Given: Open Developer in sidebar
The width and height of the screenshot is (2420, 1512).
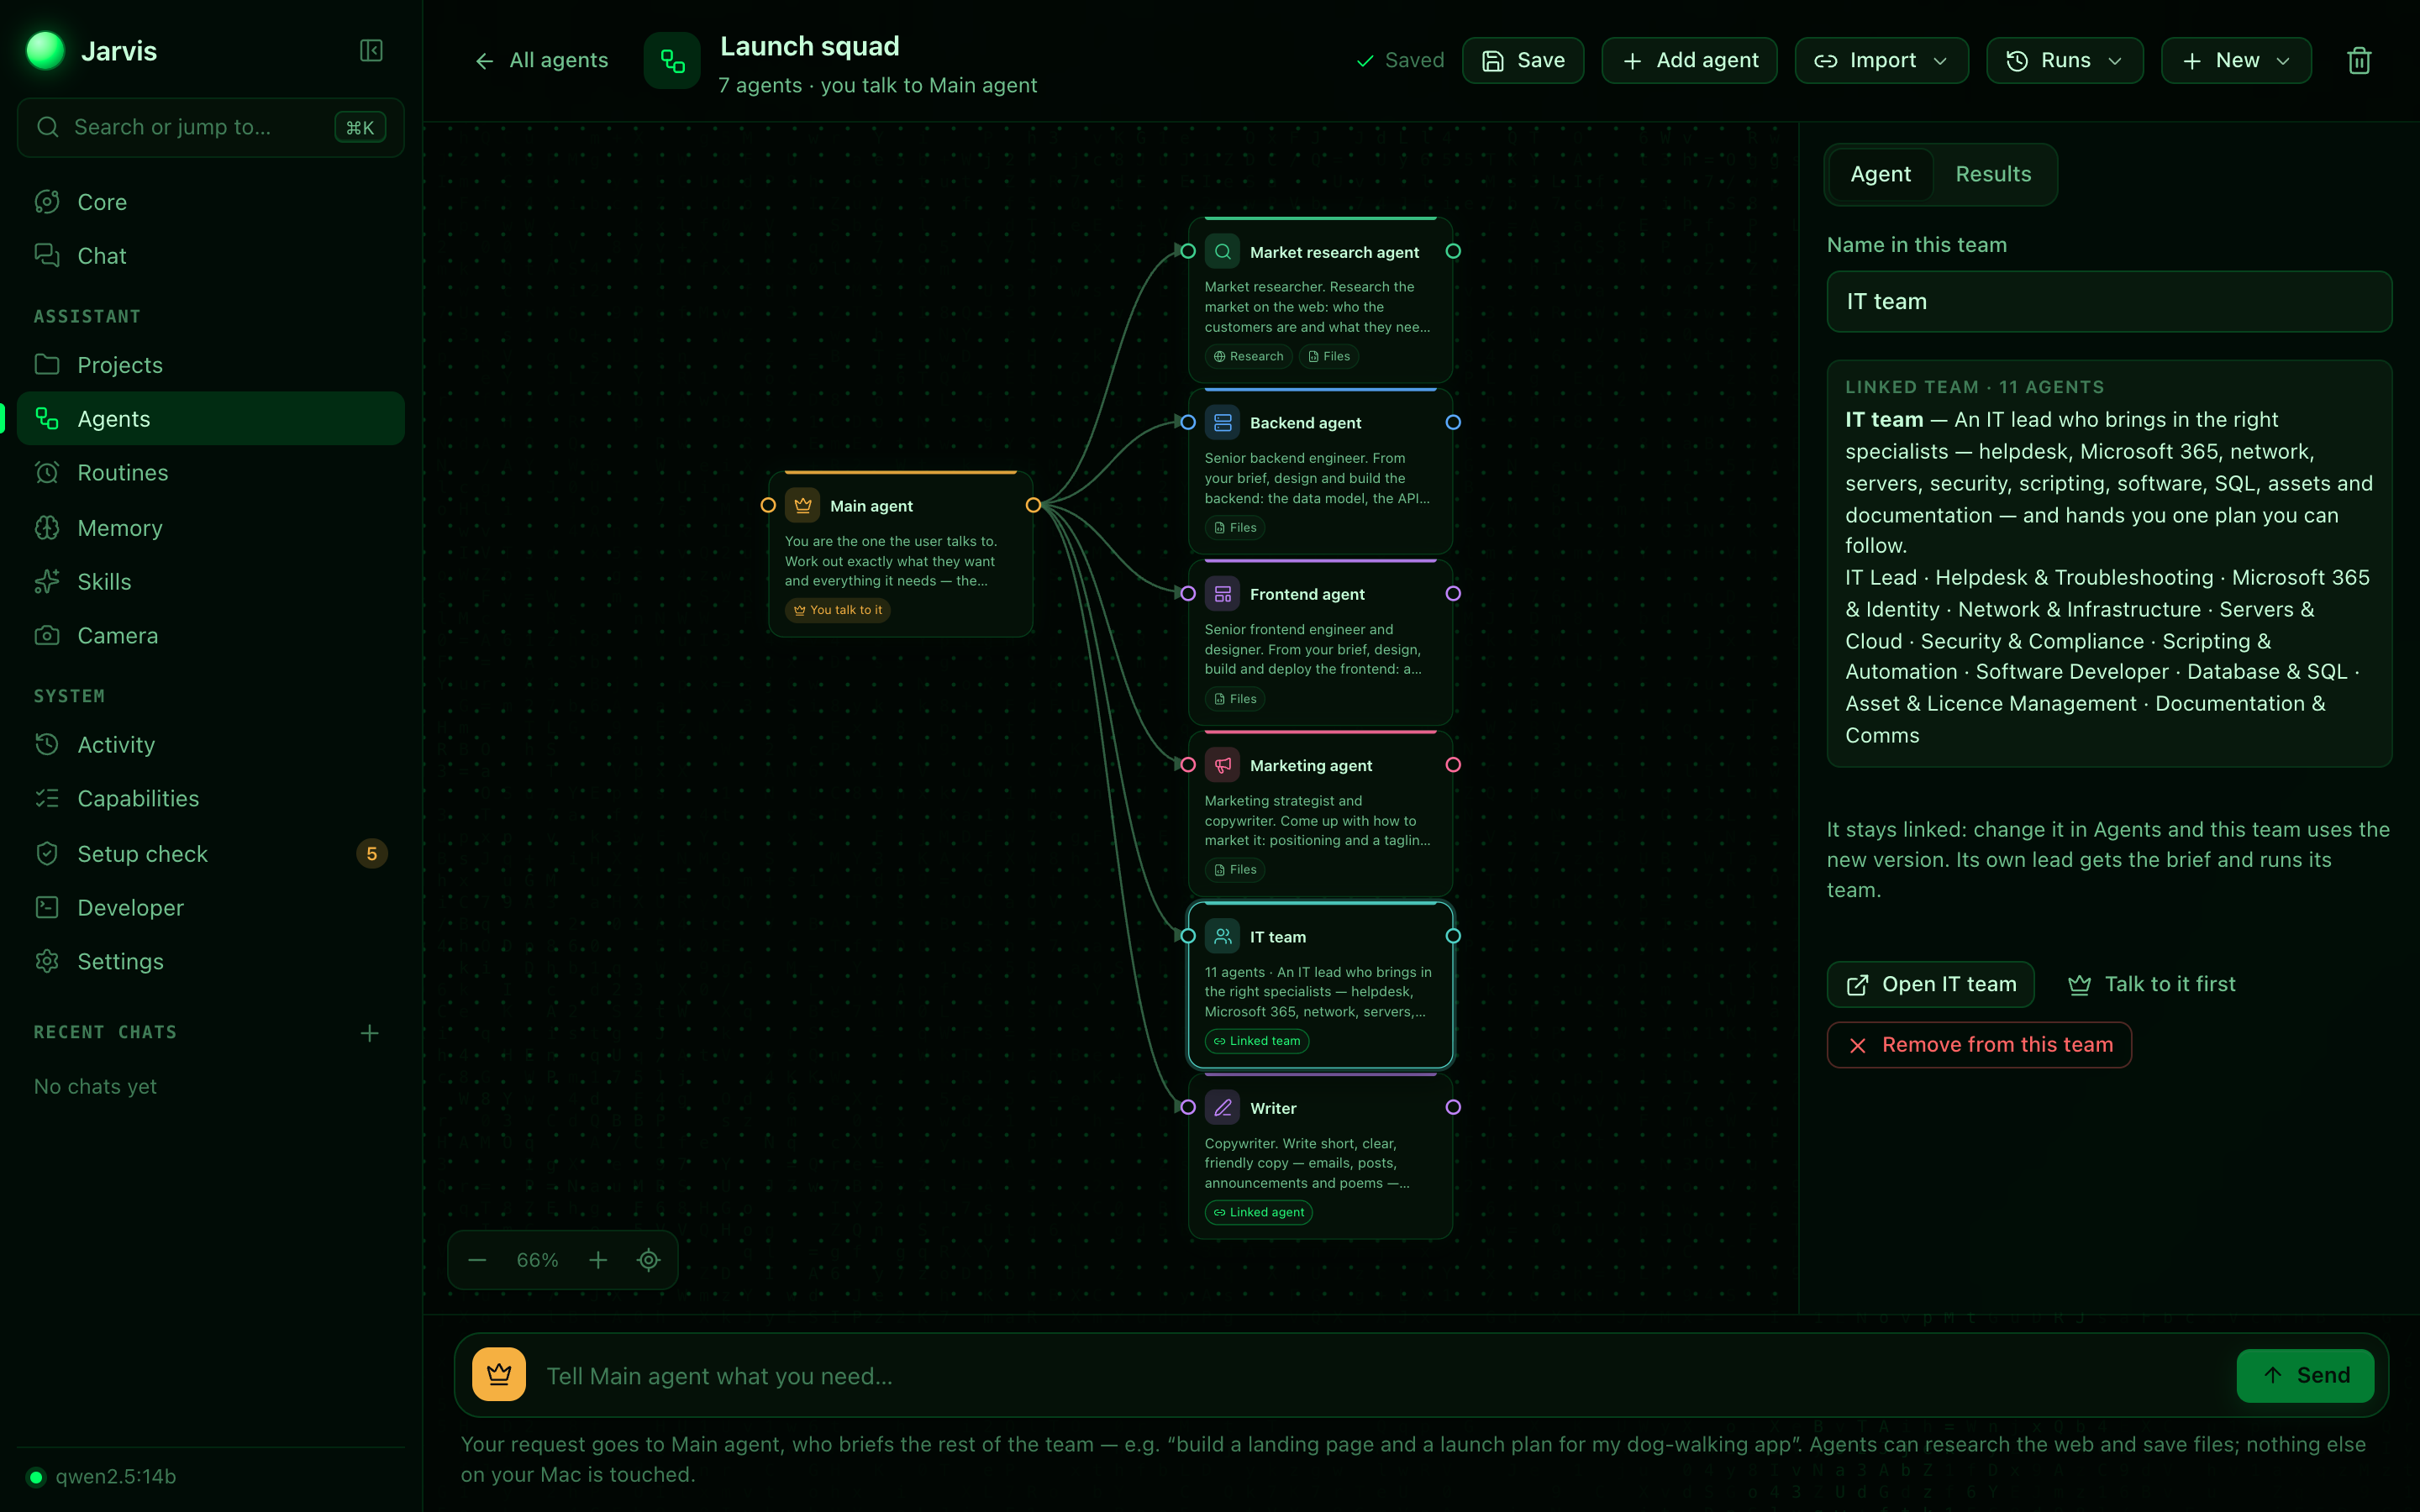Looking at the screenshot, I should 211,908.
